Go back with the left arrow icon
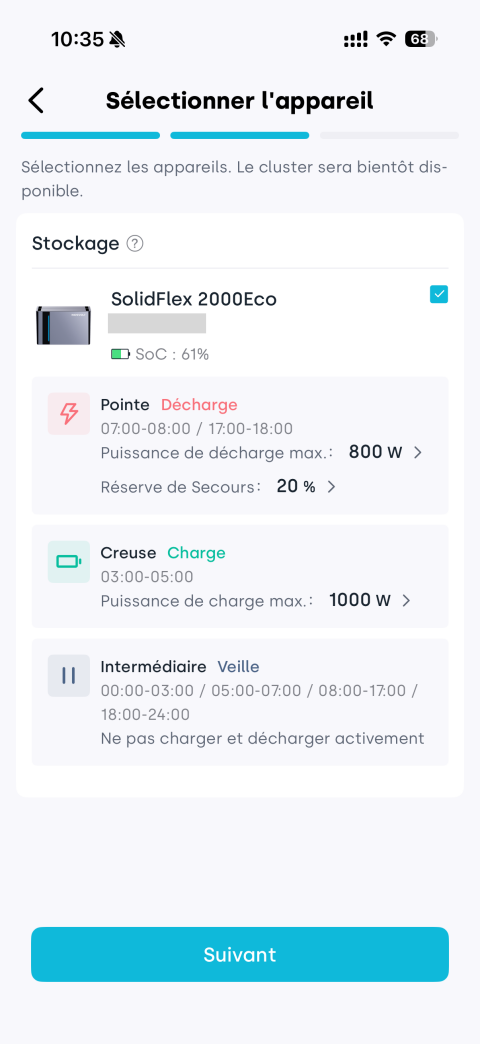The image size is (480, 1044). [35, 101]
